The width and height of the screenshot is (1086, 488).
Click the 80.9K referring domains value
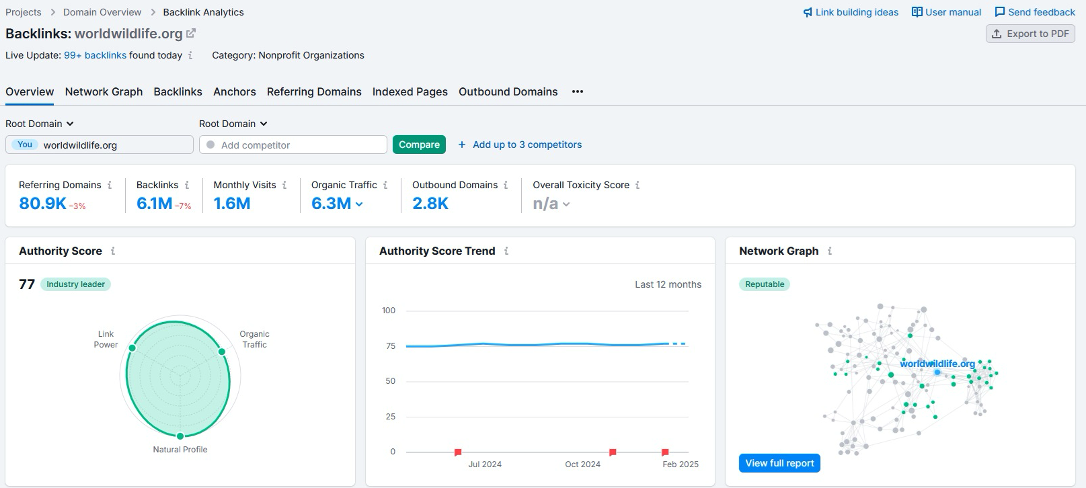point(42,204)
